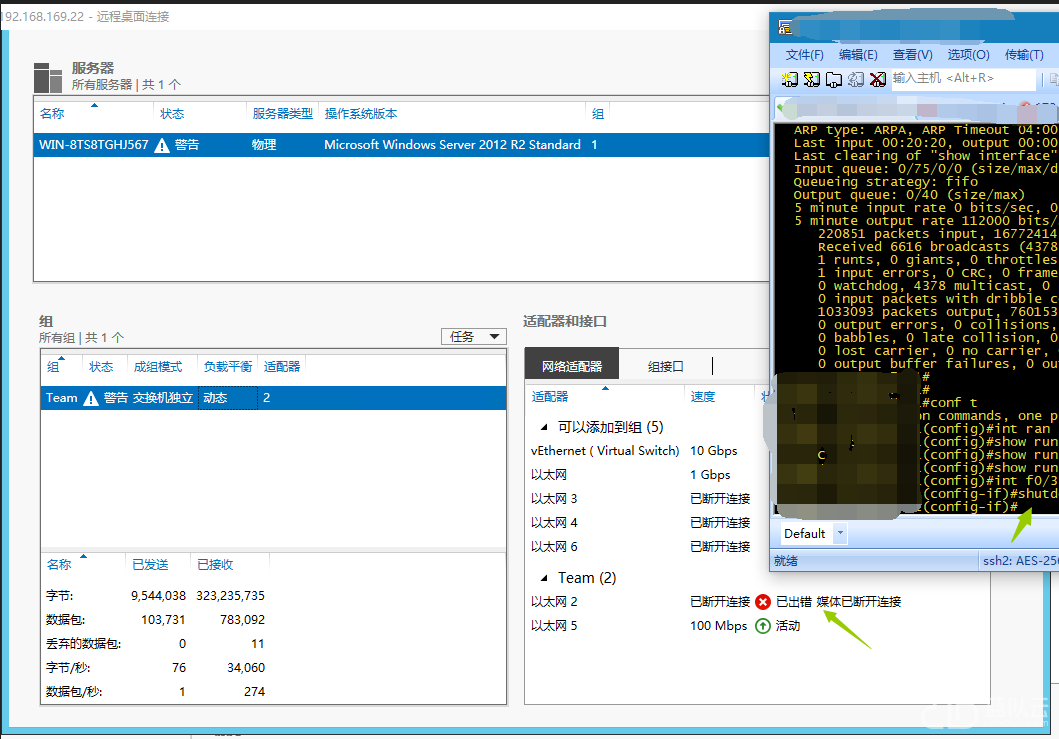This screenshot has width=1059, height=739.
Task: Open the 选项(O) menu in SecureCRT
Action: click(x=968, y=55)
